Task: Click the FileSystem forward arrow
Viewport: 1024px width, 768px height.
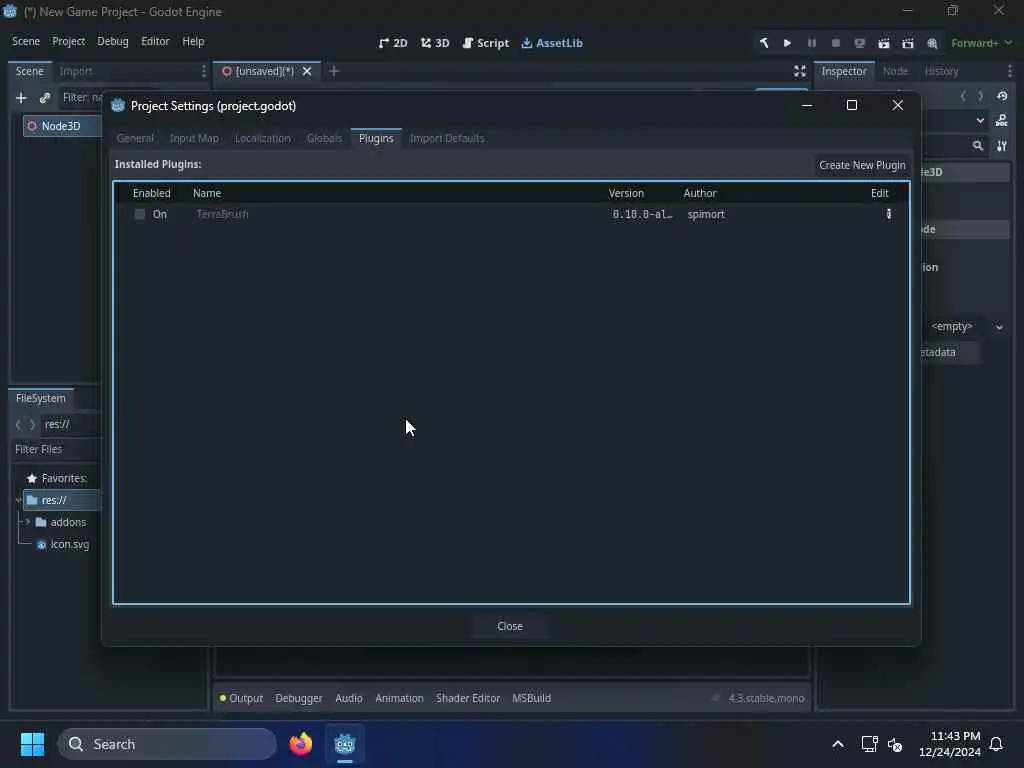Action: click(32, 425)
